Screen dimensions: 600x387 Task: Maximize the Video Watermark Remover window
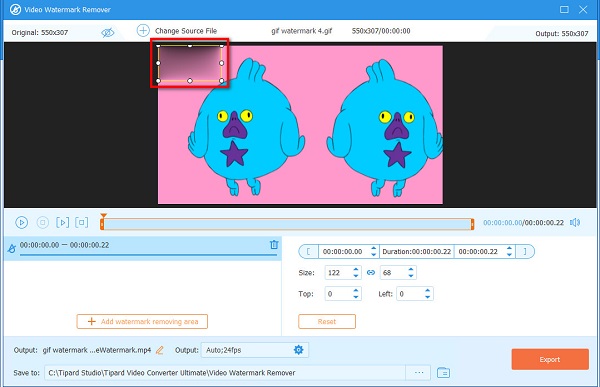point(564,9)
